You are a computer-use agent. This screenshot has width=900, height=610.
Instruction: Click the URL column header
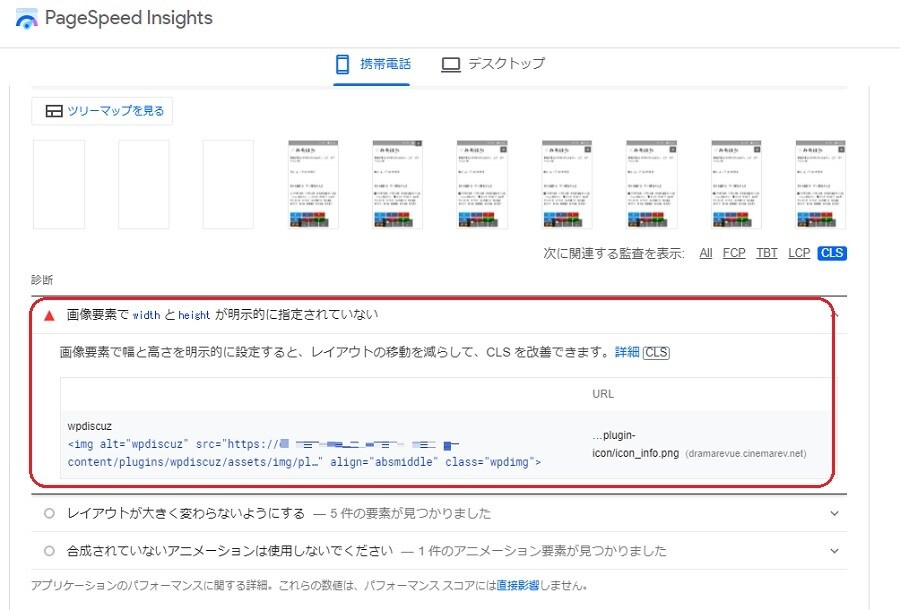603,394
